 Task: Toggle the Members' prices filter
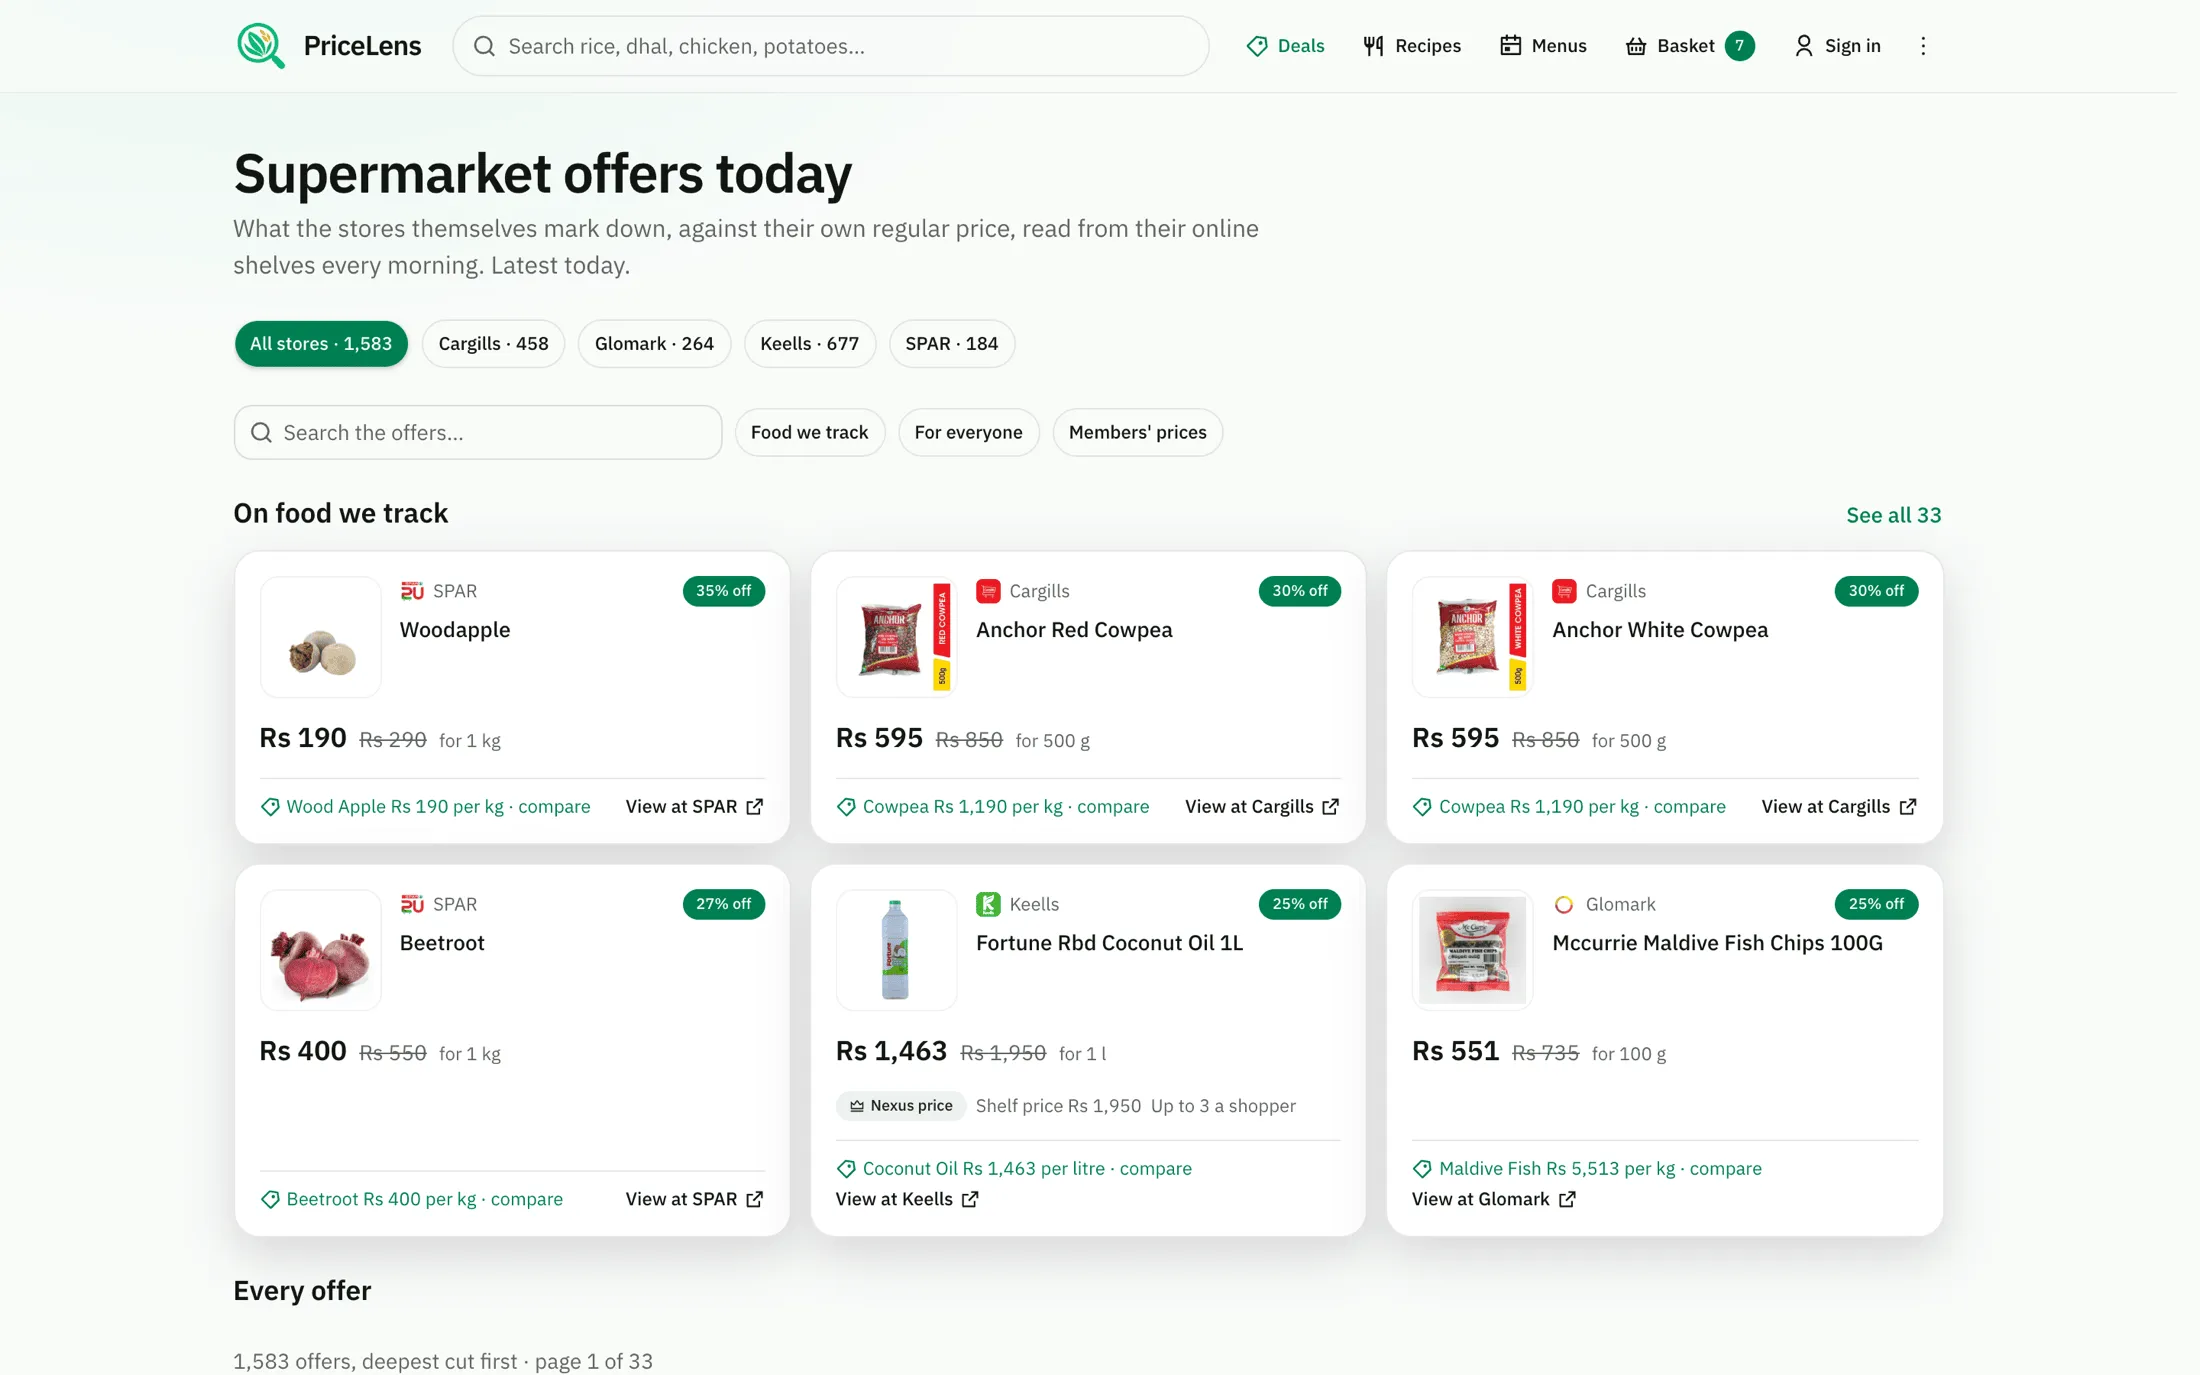click(x=1137, y=432)
